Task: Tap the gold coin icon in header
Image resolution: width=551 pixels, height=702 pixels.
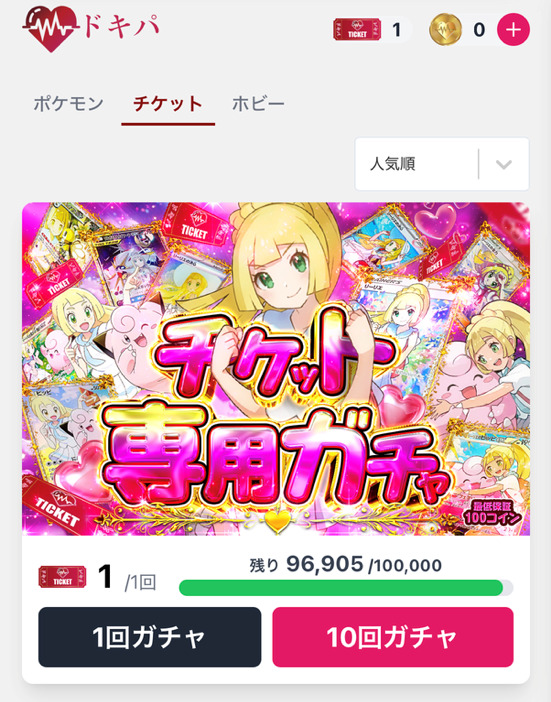Action: tap(445, 30)
